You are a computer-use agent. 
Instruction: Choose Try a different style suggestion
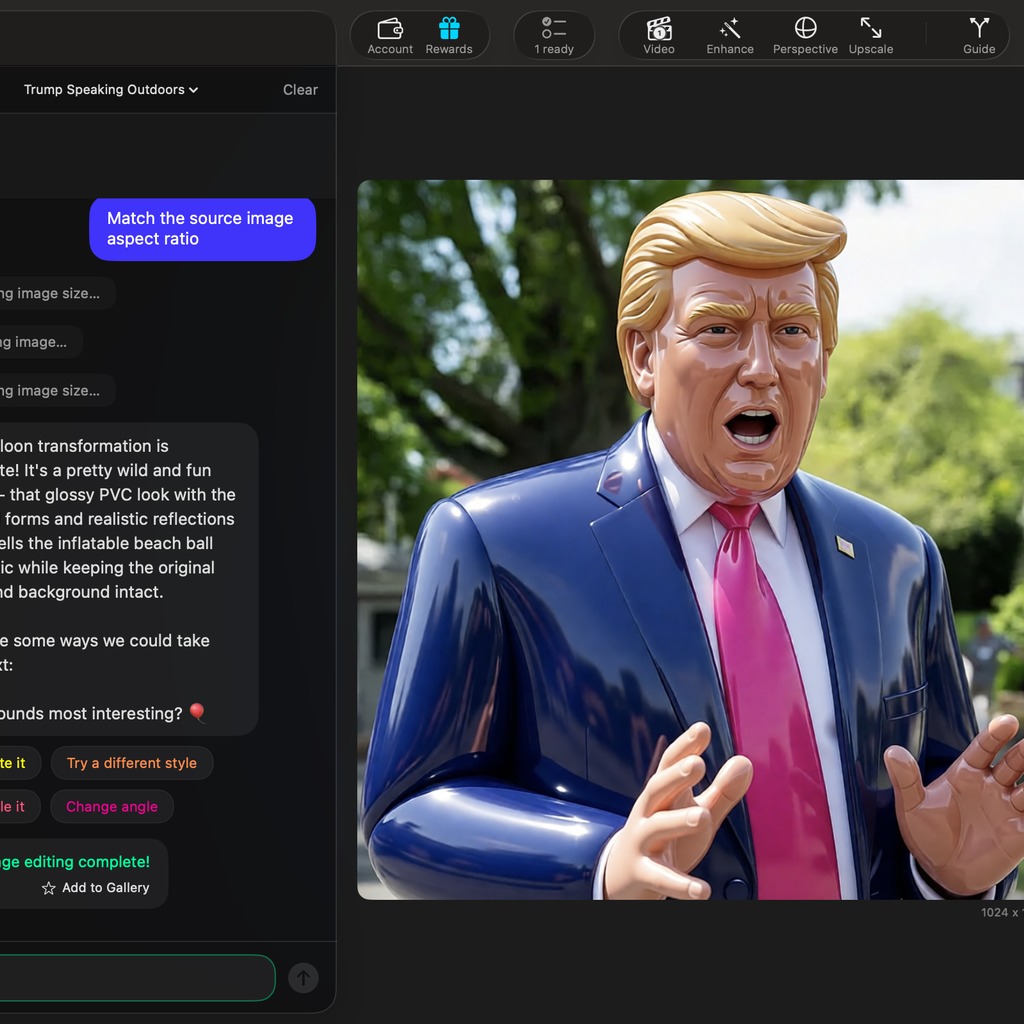[x=132, y=763]
